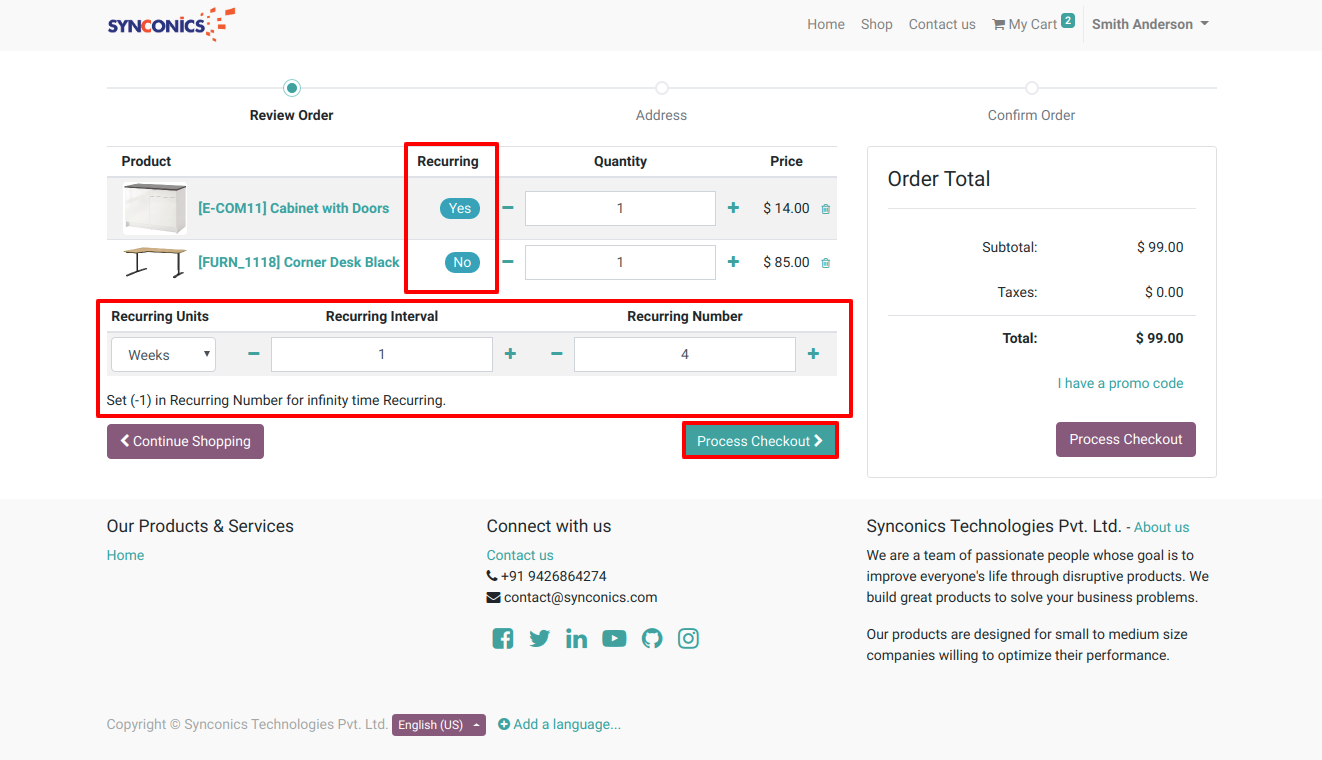Click the Recurring Interval input field
This screenshot has width=1322, height=760.
(381, 354)
